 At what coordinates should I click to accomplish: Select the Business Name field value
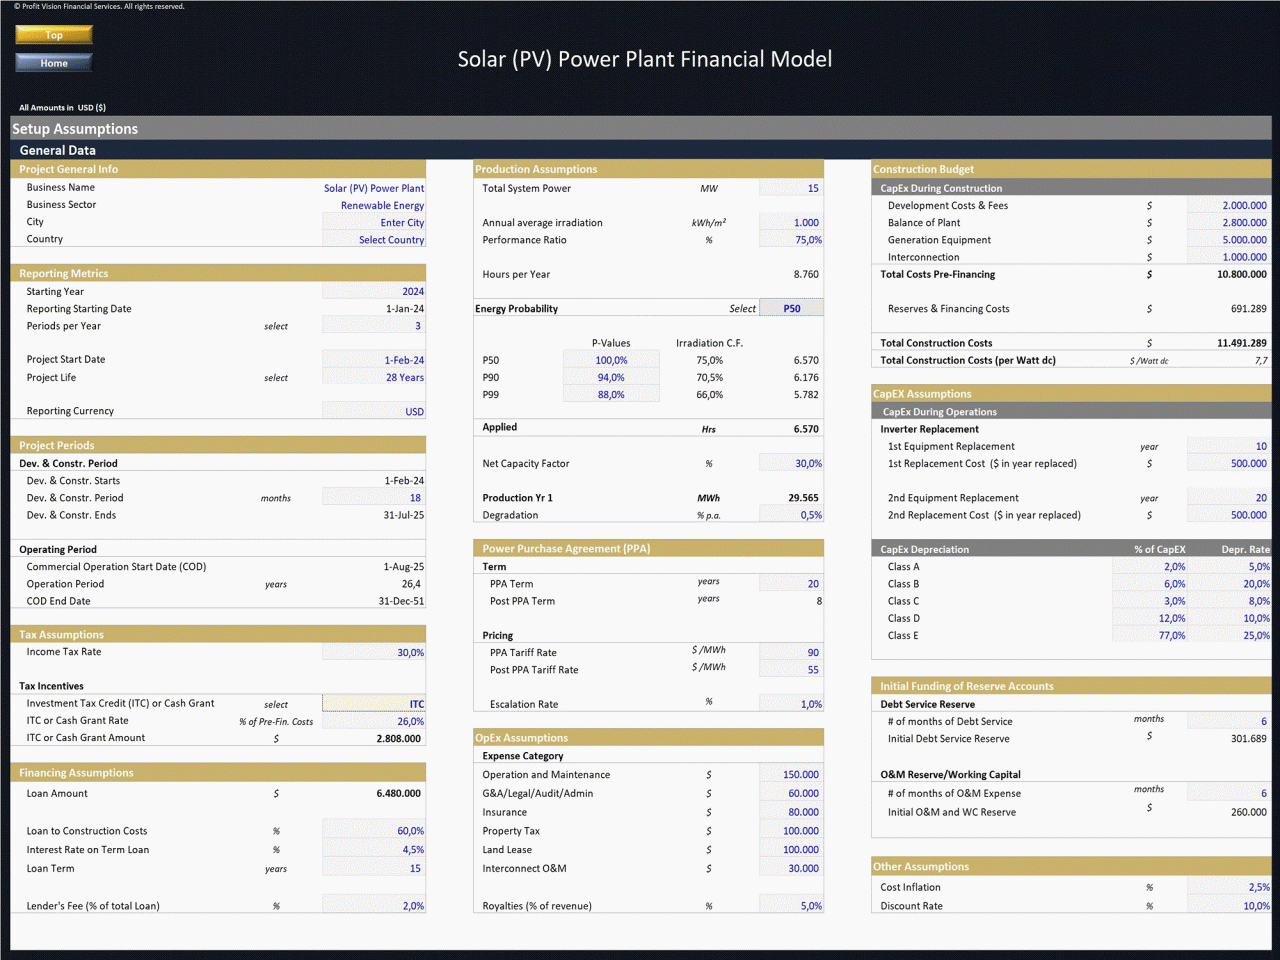(x=374, y=188)
